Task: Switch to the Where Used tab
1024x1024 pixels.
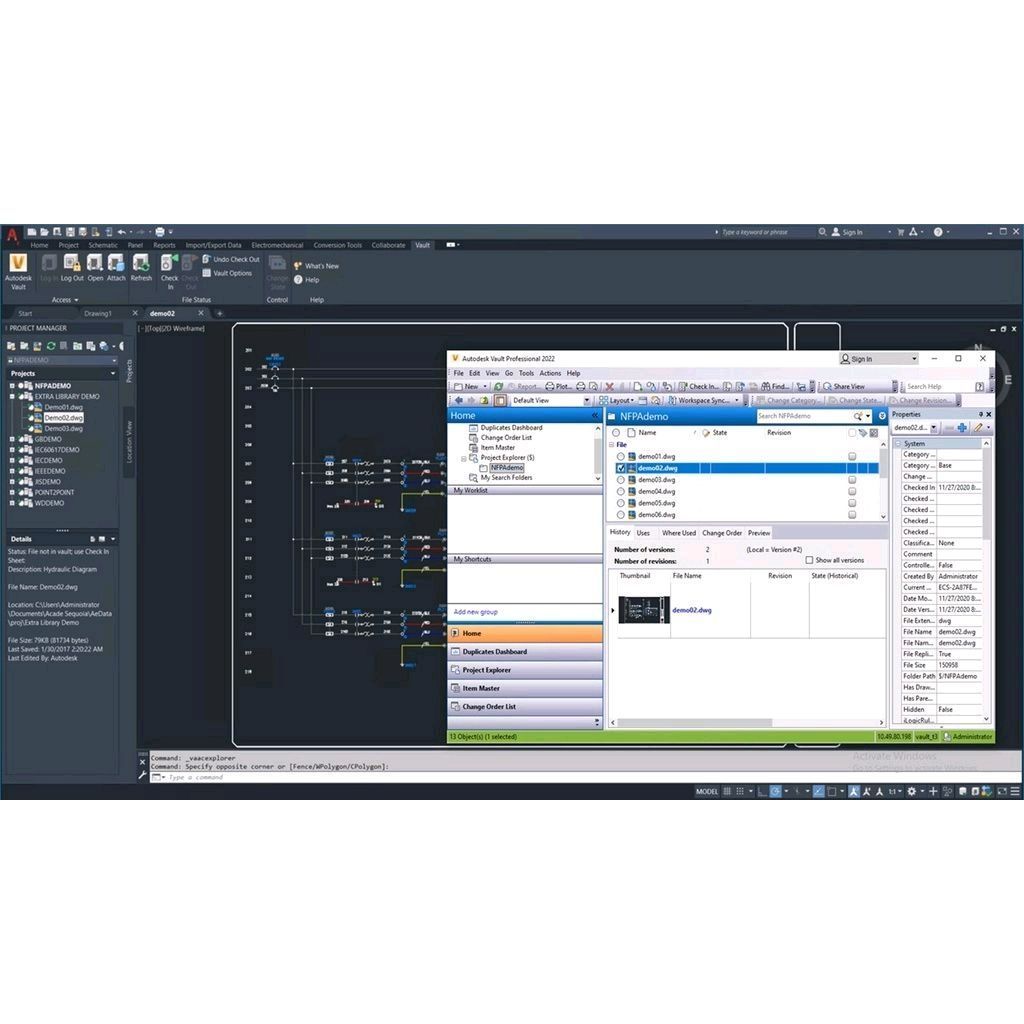Action: tap(679, 534)
